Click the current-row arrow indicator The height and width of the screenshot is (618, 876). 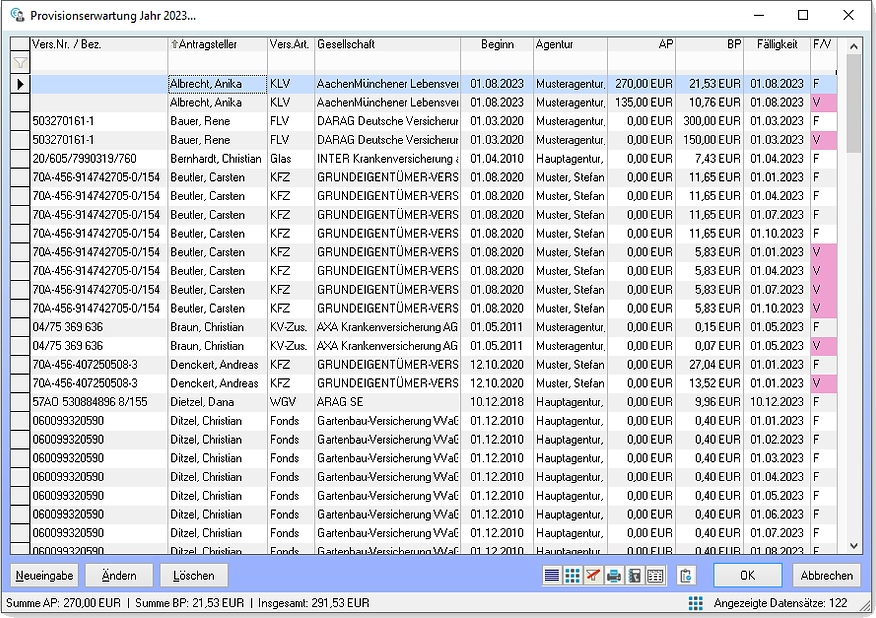tap(20, 84)
